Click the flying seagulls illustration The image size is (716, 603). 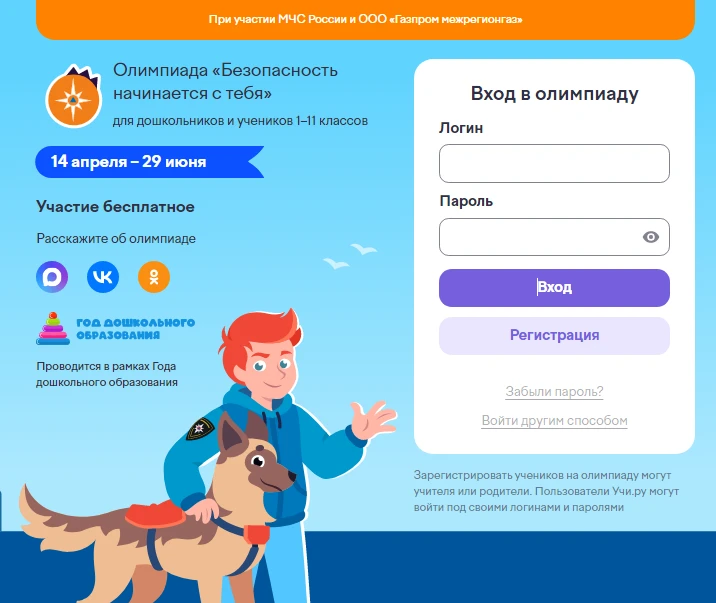point(350,256)
